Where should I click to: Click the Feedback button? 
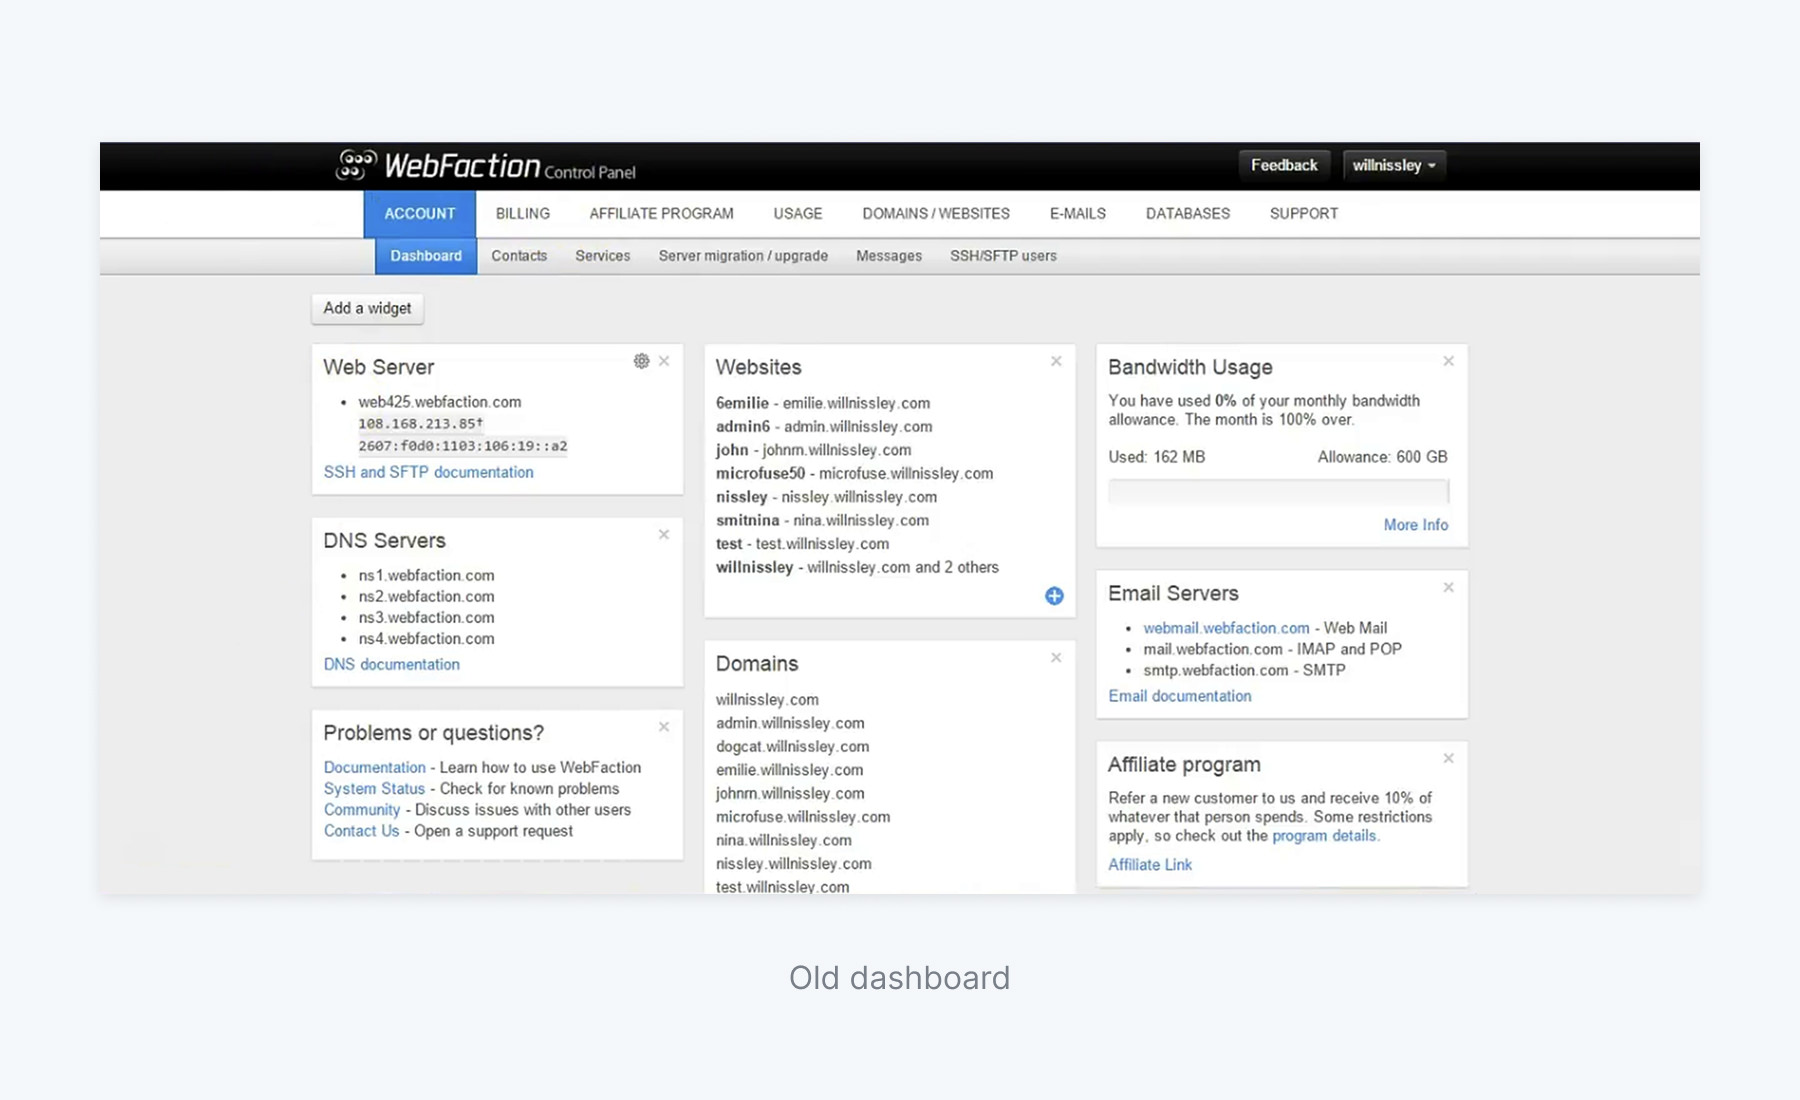1284,165
